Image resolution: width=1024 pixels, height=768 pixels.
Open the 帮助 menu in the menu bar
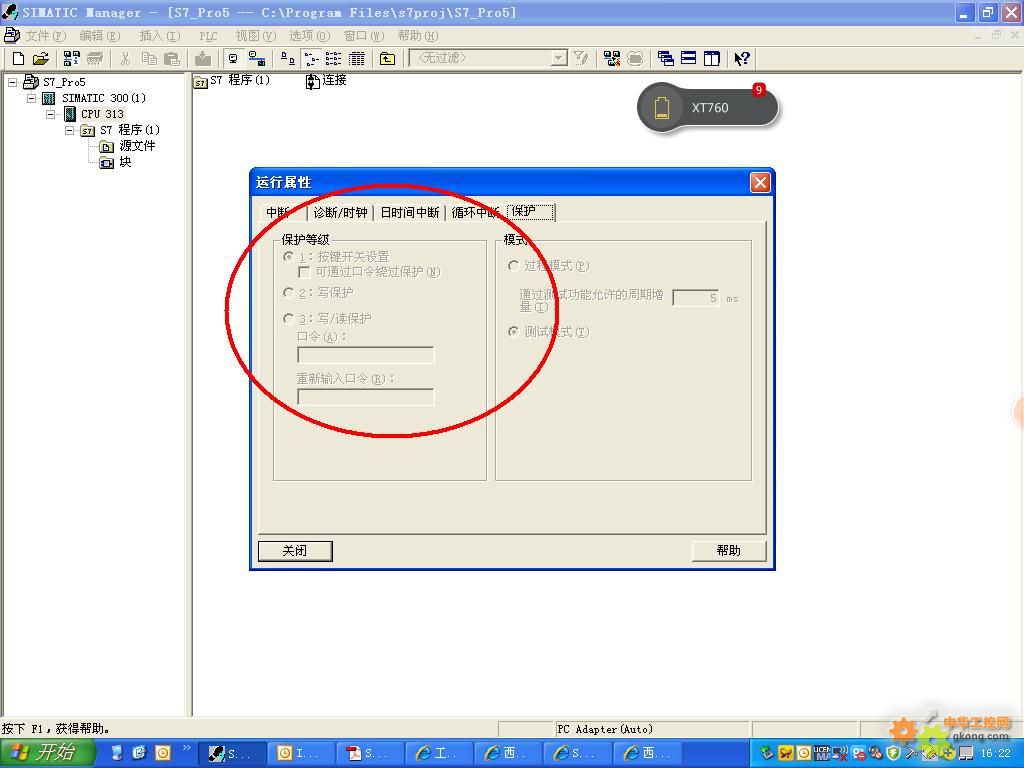(417, 35)
